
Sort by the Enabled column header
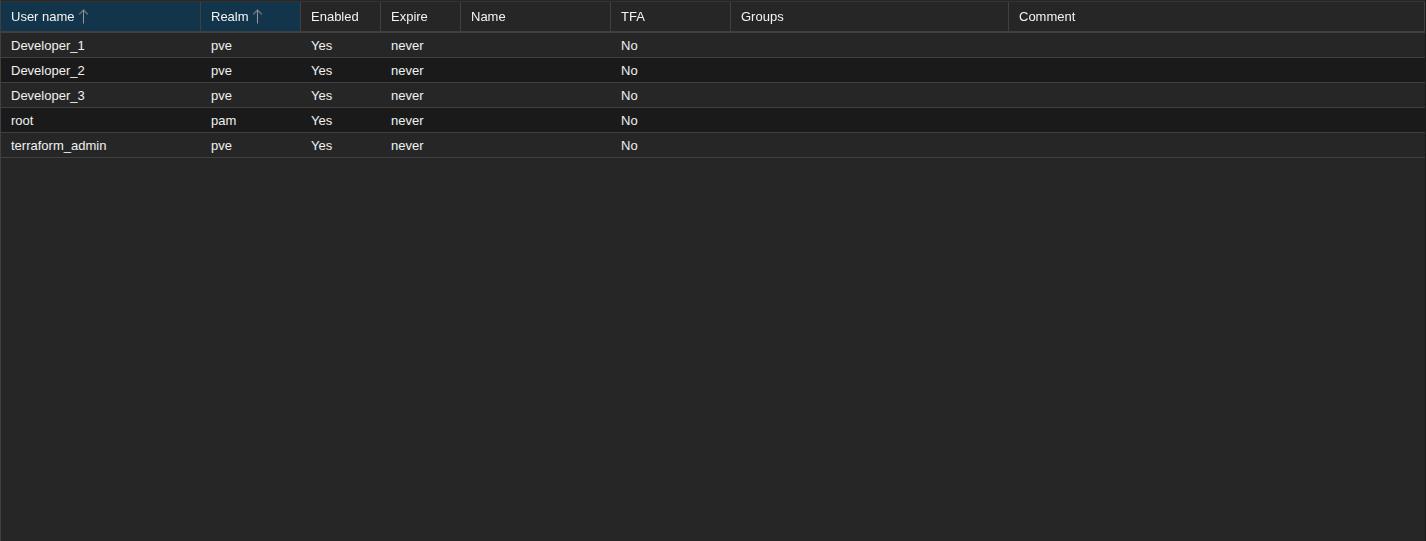pos(334,16)
